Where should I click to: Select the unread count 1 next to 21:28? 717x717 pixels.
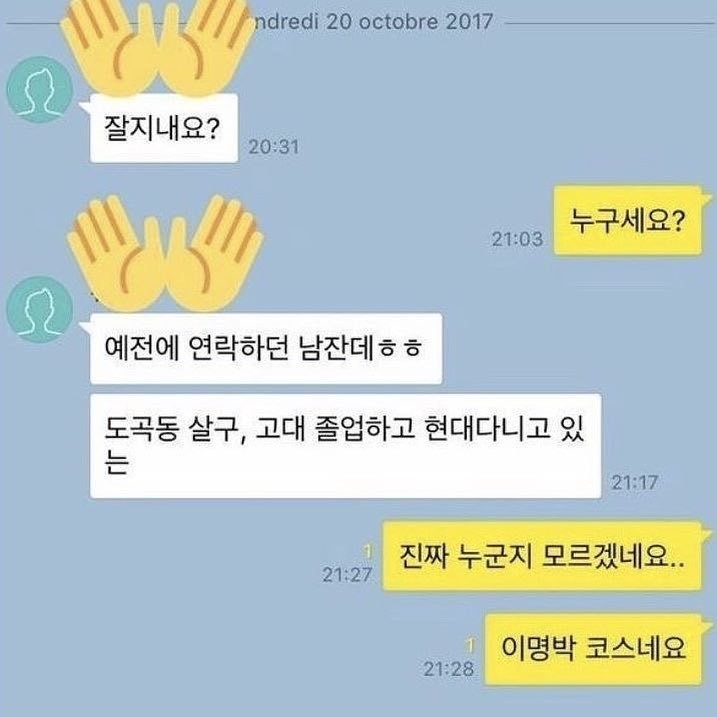pos(470,645)
